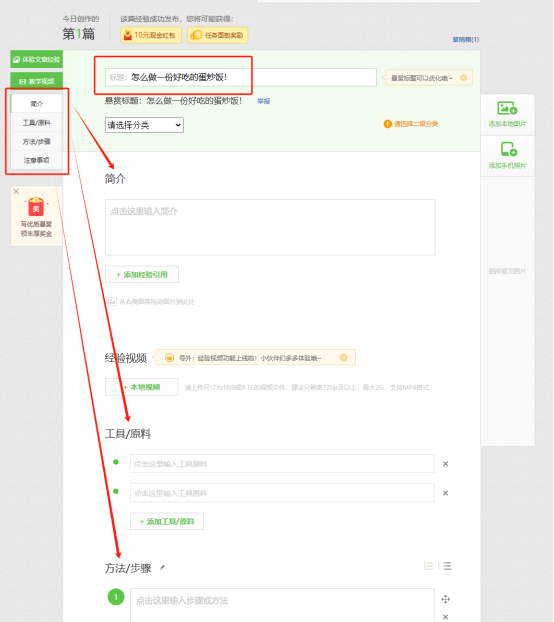This screenshot has height=622, width=554.
Task: Select 工具/原料 in the left navigation
Action: point(36,123)
